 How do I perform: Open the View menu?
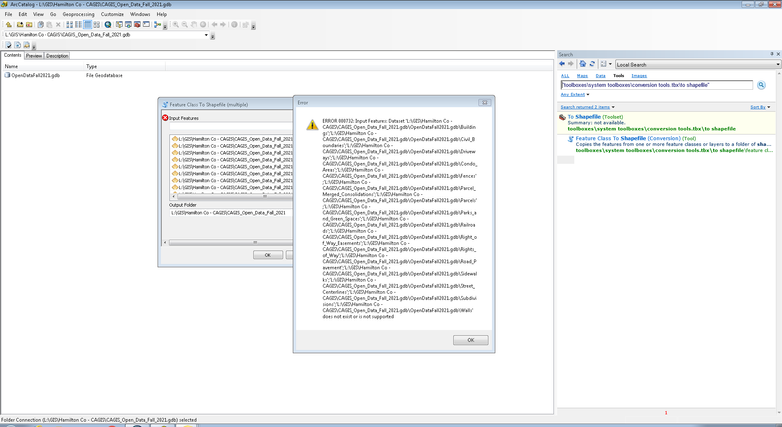tap(38, 14)
